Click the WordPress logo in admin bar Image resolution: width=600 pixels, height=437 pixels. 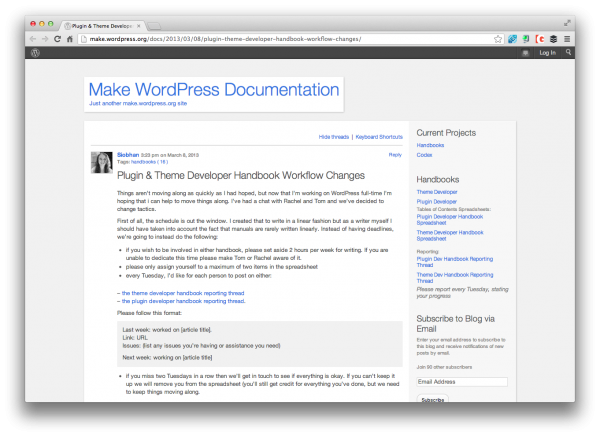[35, 53]
